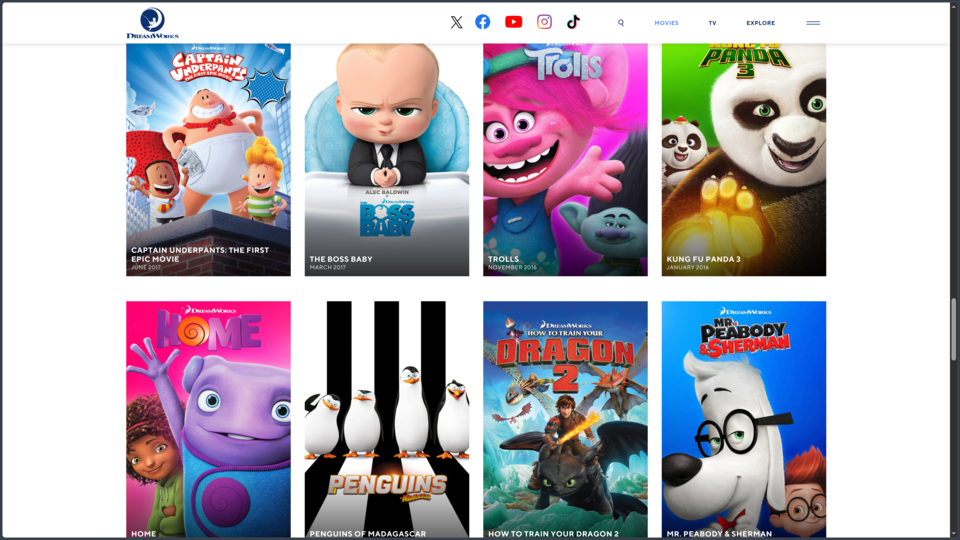Click 'Penguins of Madagascar' title caption
Viewport: 960px width, 540px height.
pyautogui.click(x=367, y=534)
